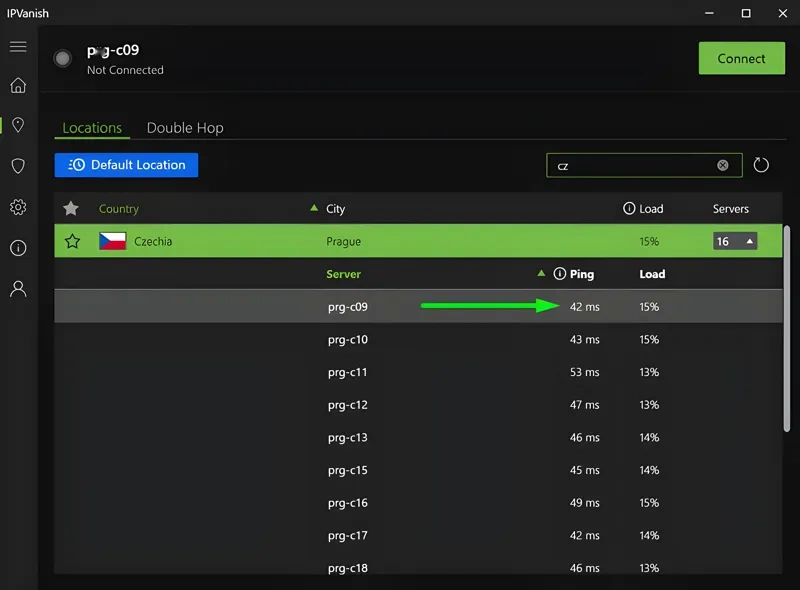Click the Connect button
This screenshot has width=800, height=590.
pos(741,58)
